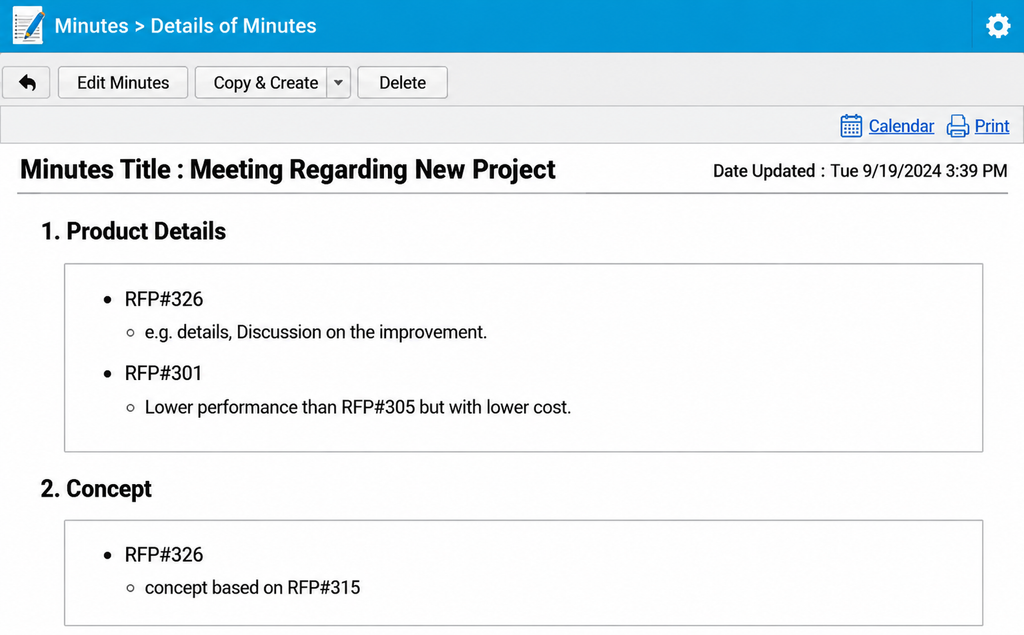This screenshot has height=635, width=1024.
Task: Open the Calendar link
Action: click(901, 125)
